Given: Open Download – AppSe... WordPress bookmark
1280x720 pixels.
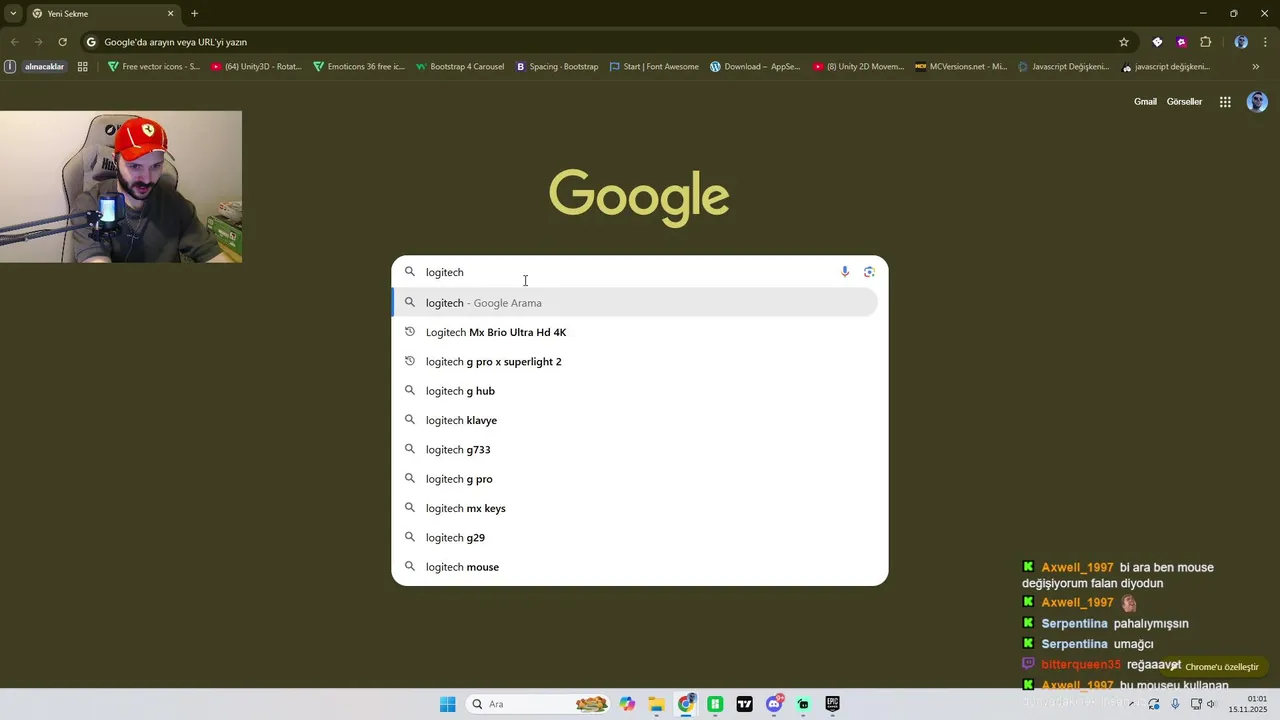Looking at the screenshot, I should (755, 67).
